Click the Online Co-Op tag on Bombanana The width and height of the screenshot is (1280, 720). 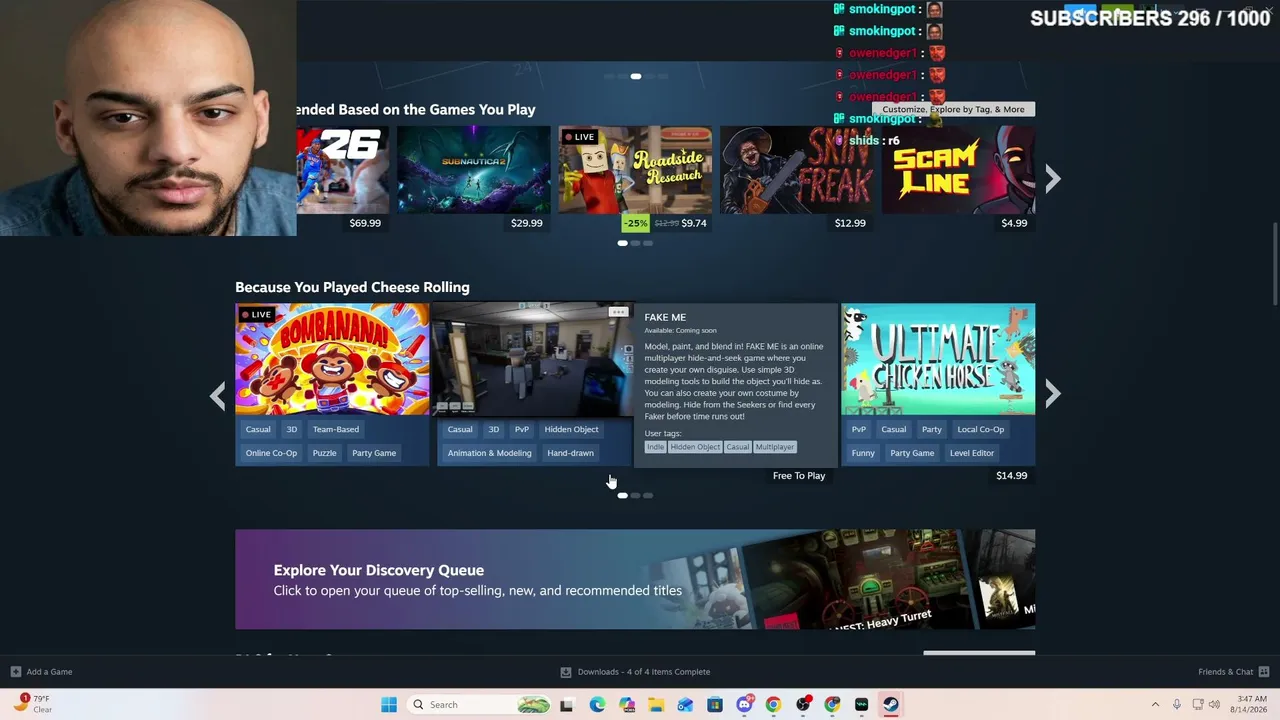point(271,453)
